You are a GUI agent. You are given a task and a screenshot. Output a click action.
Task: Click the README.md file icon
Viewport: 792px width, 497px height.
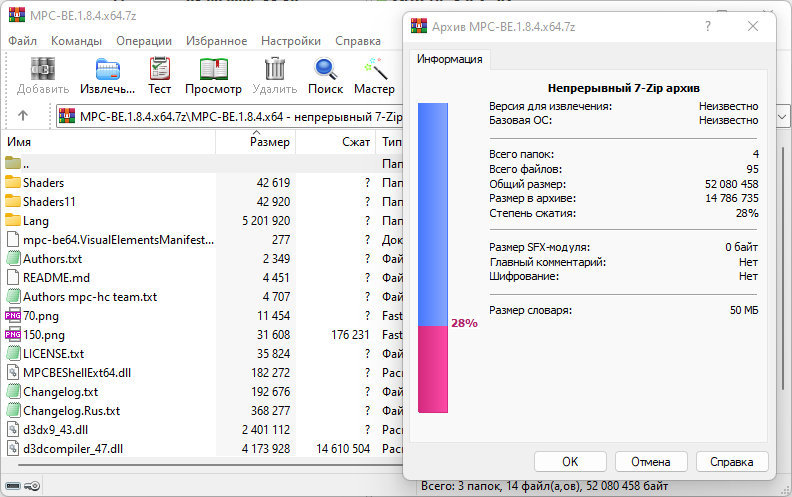tap(13, 277)
